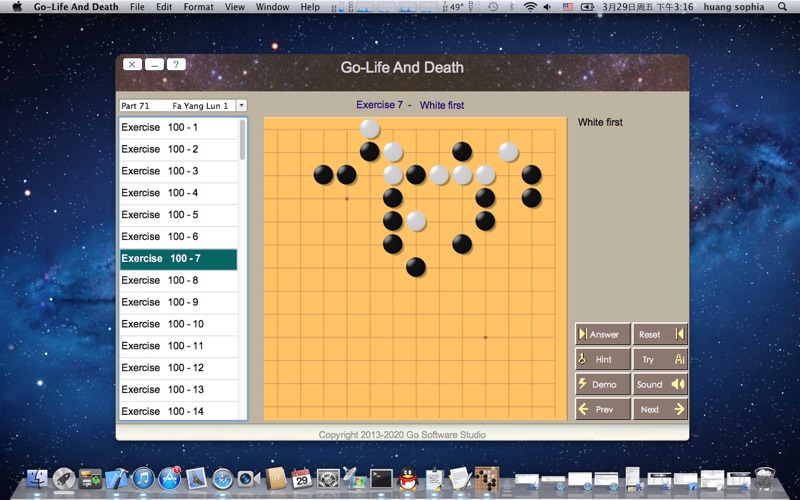Screen dimensions: 800x500
Task: Open System Preferences gear in dock
Action: point(329,479)
